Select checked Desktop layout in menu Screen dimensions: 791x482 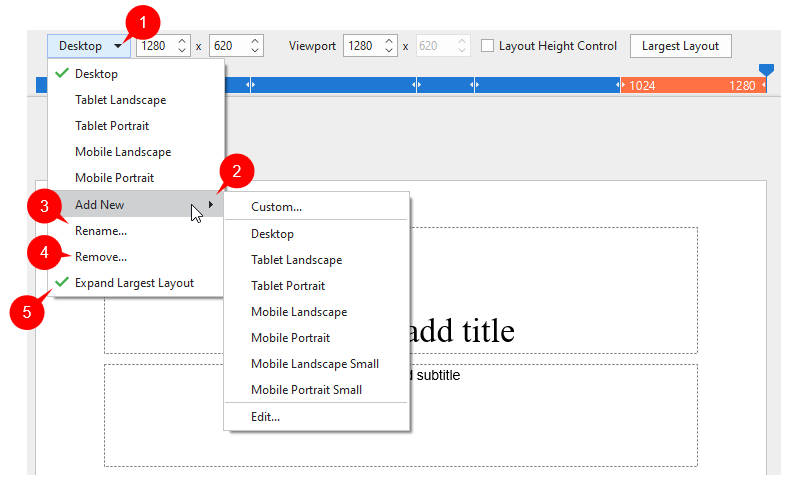tap(96, 74)
